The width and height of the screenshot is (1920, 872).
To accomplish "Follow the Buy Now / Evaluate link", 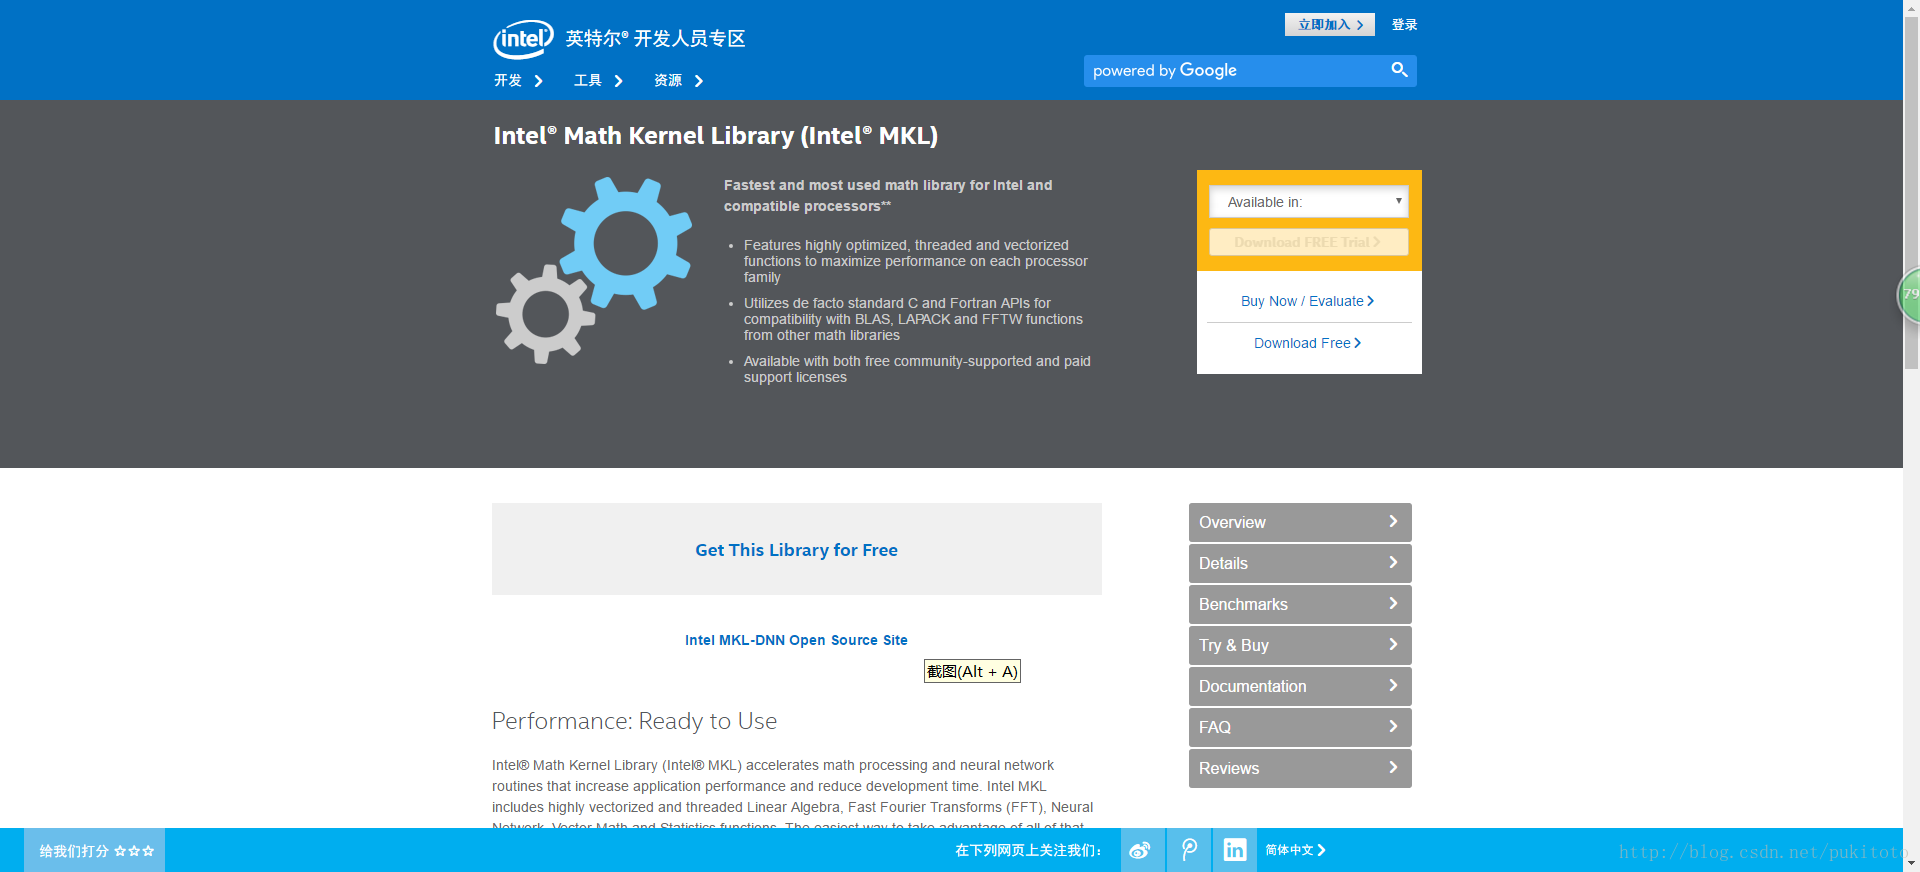I will (1307, 301).
